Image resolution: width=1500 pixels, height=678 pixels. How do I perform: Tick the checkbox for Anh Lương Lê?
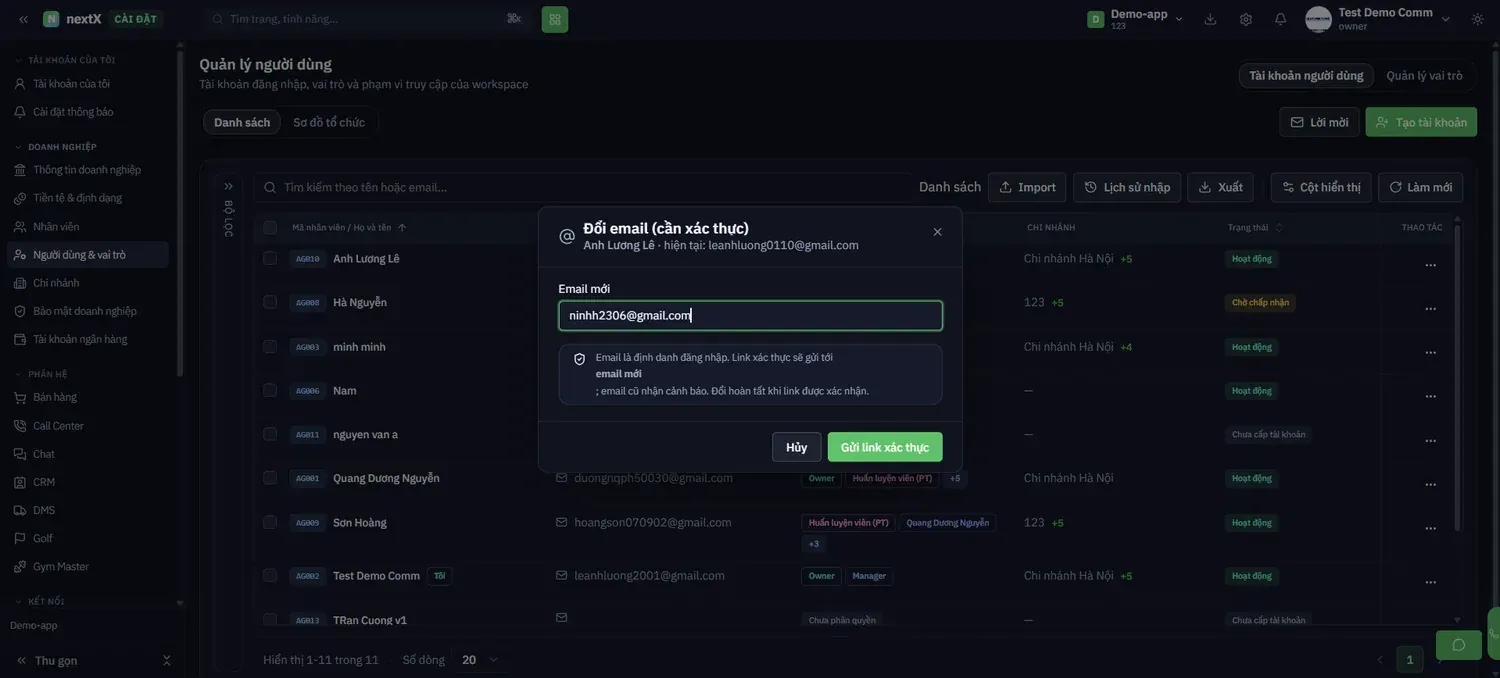click(x=270, y=258)
